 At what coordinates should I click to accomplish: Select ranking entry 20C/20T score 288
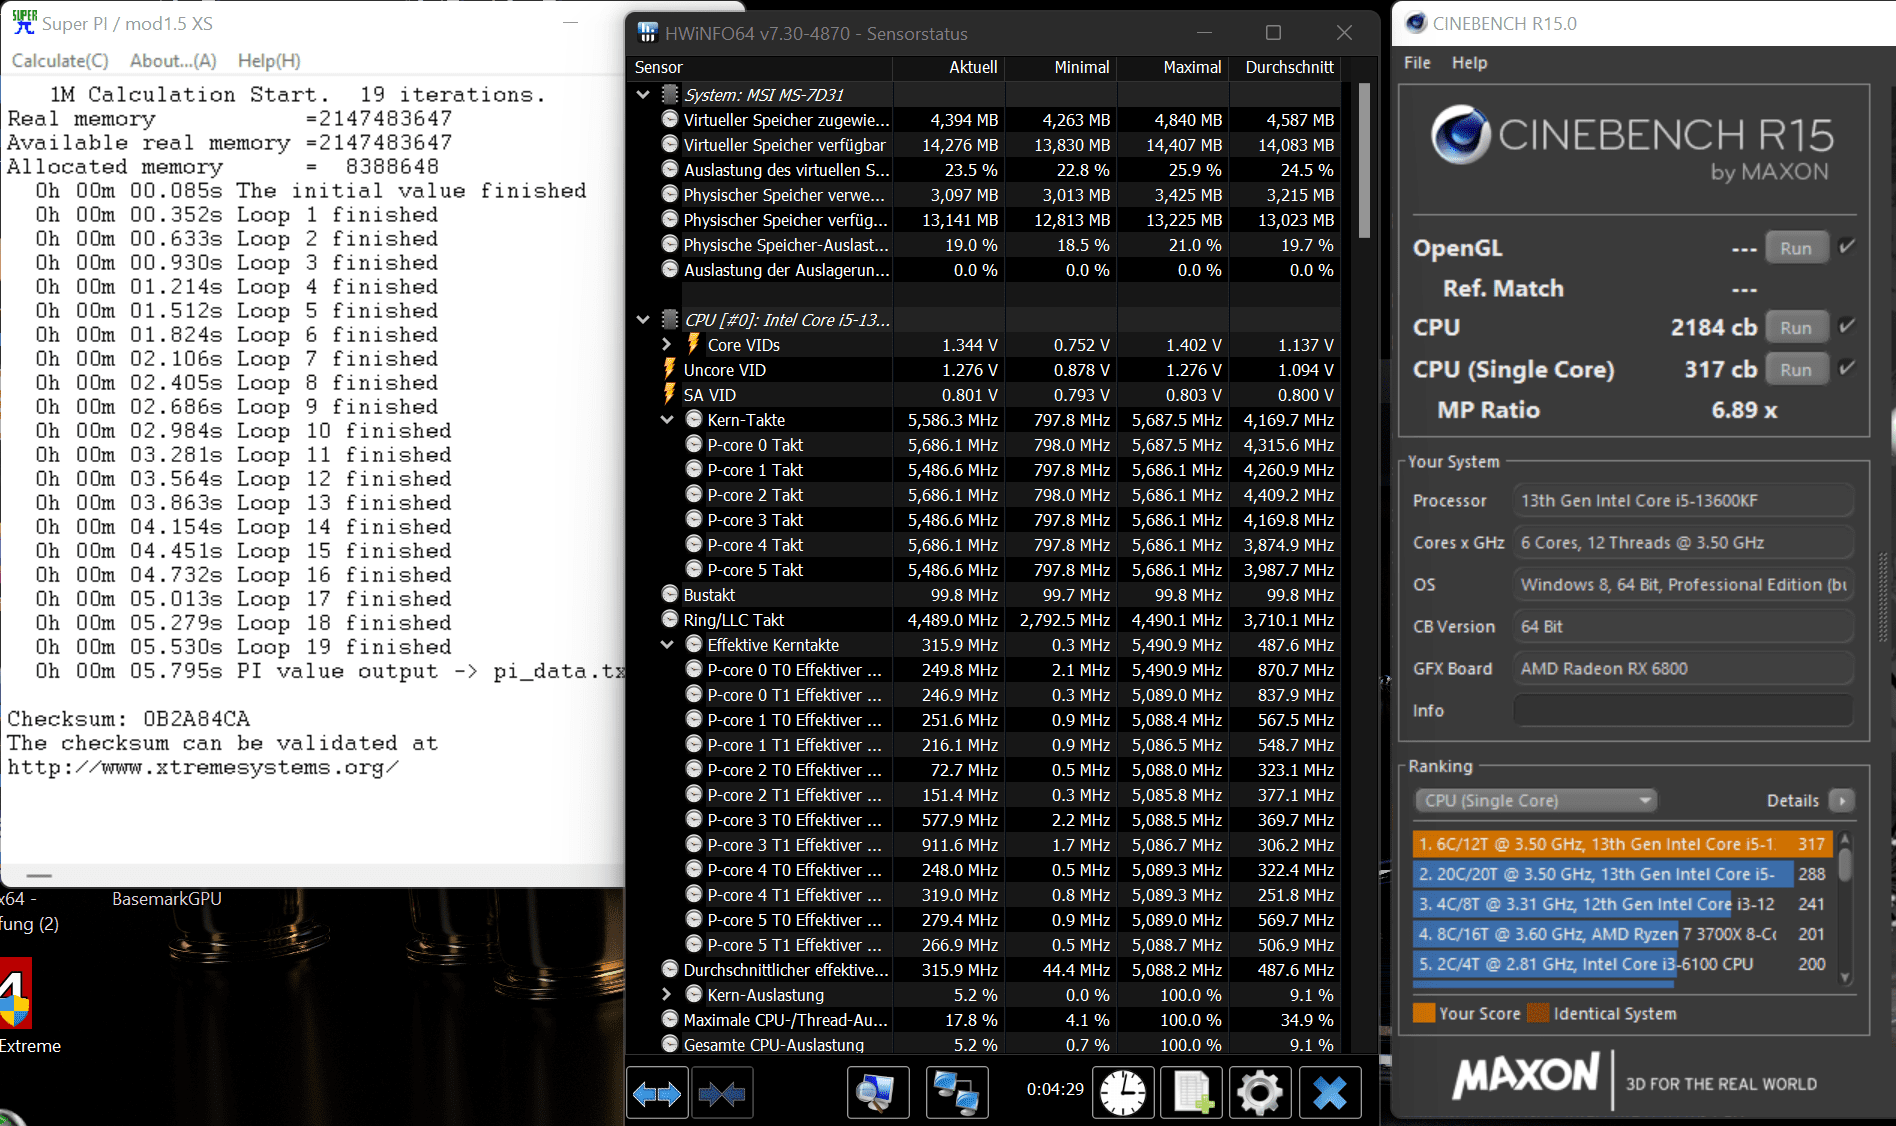click(1621, 874)
